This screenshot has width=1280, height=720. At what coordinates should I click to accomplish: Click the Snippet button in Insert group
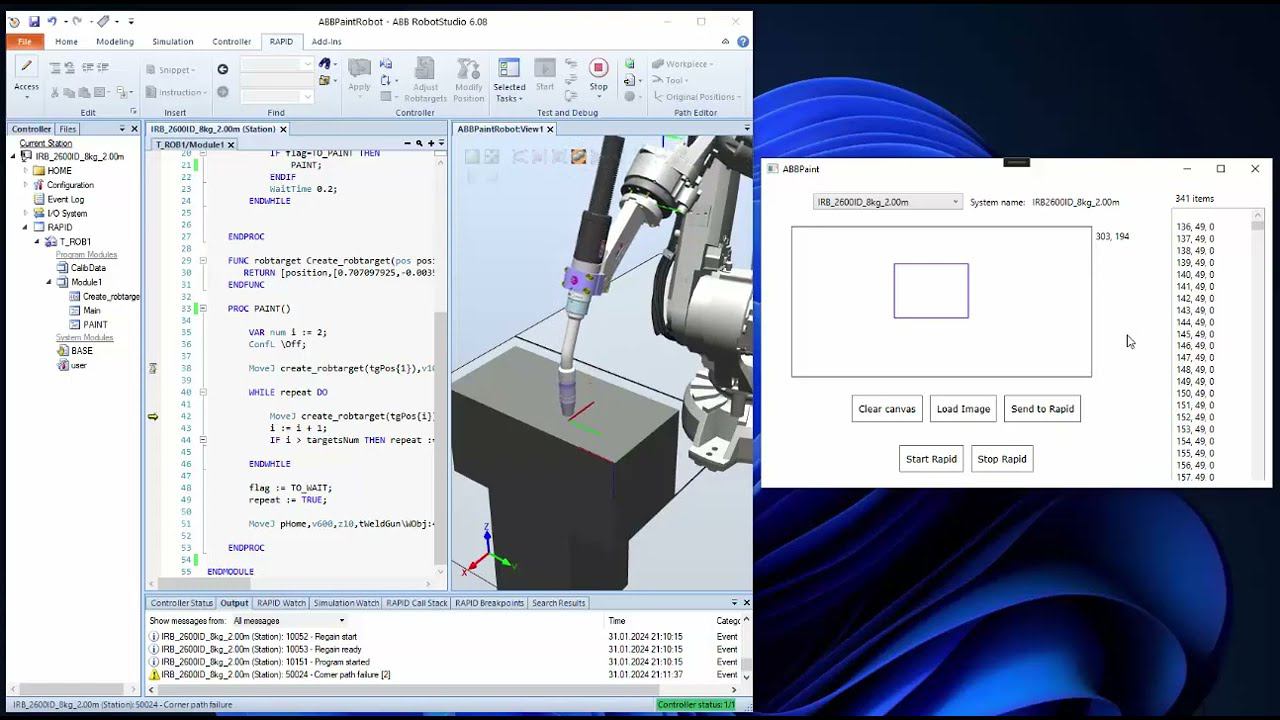point(171,70)
